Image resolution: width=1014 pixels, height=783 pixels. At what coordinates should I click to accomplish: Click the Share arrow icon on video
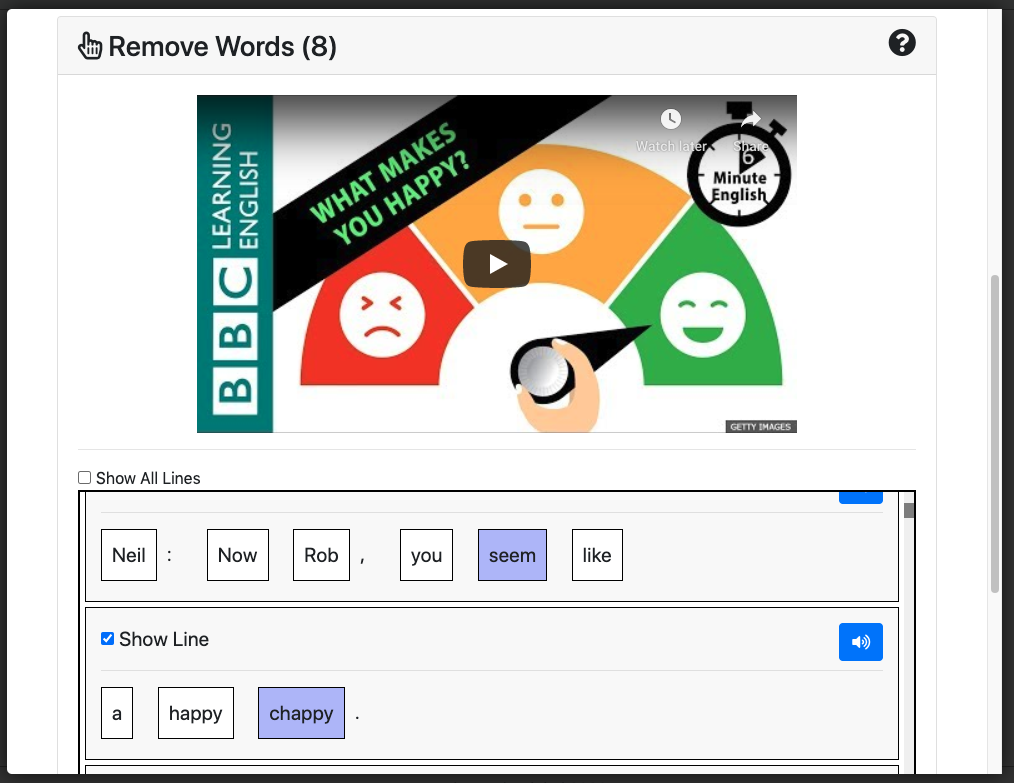[x=751, y=120]
